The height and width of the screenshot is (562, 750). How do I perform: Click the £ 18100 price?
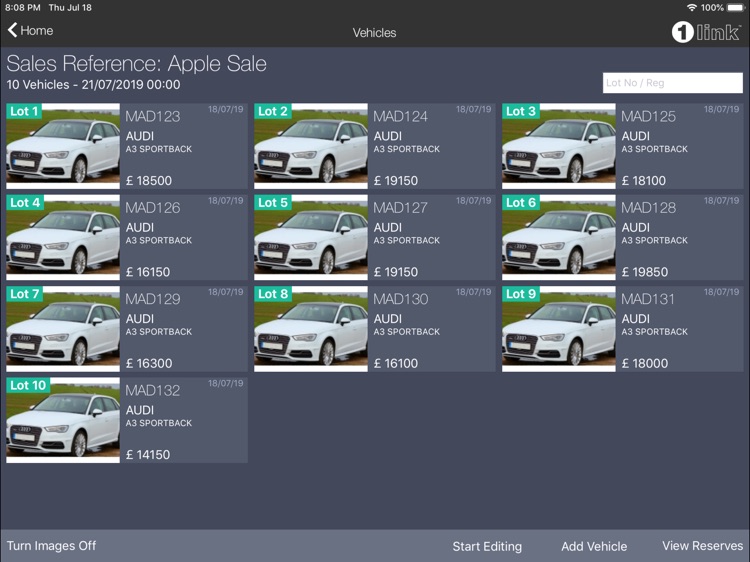click(644, 180)
